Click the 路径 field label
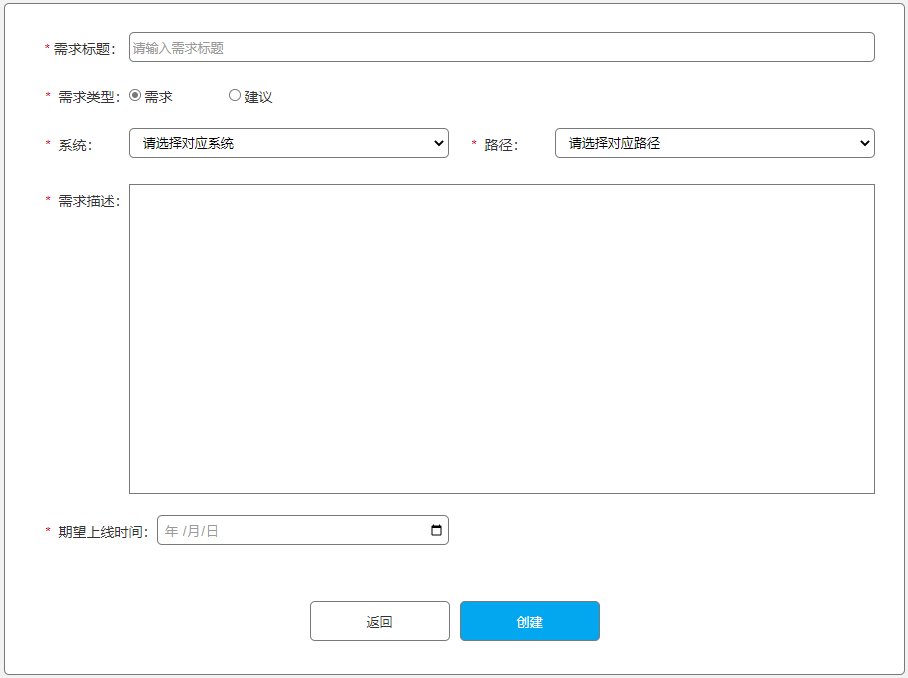This screenshot has height=678, width=908. [x=501, y=145]
